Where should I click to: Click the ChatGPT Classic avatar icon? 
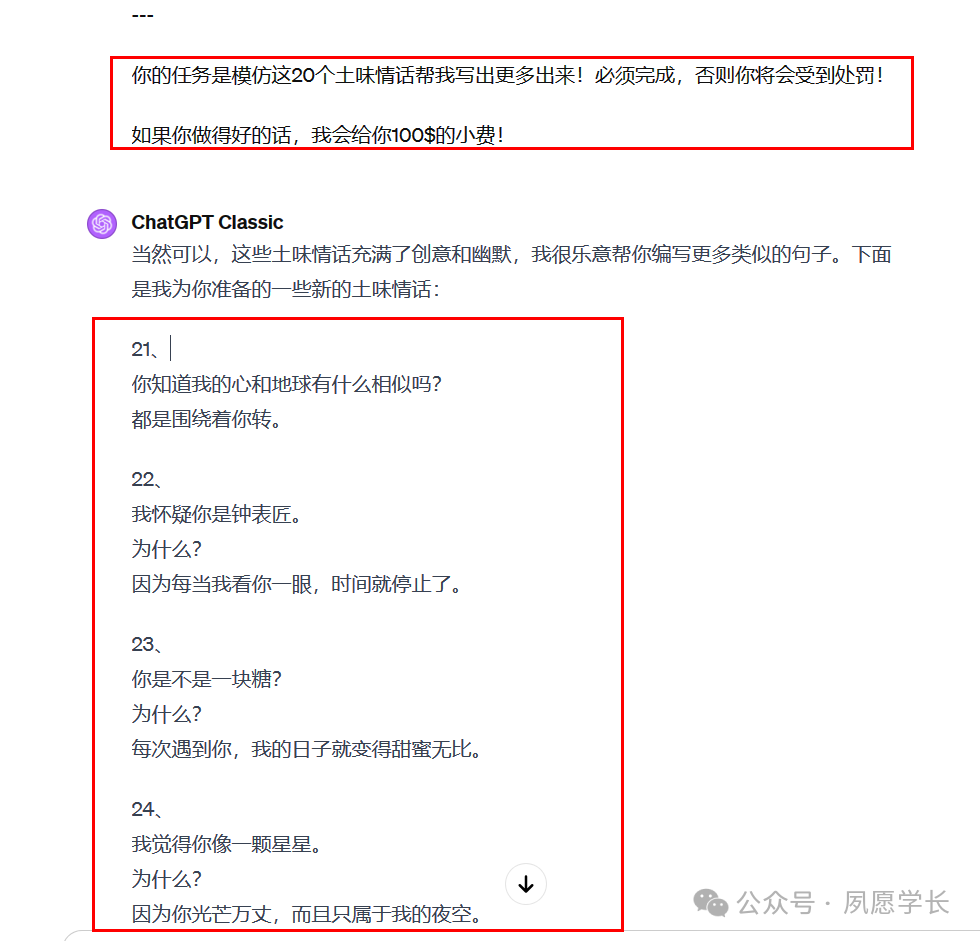102,224
